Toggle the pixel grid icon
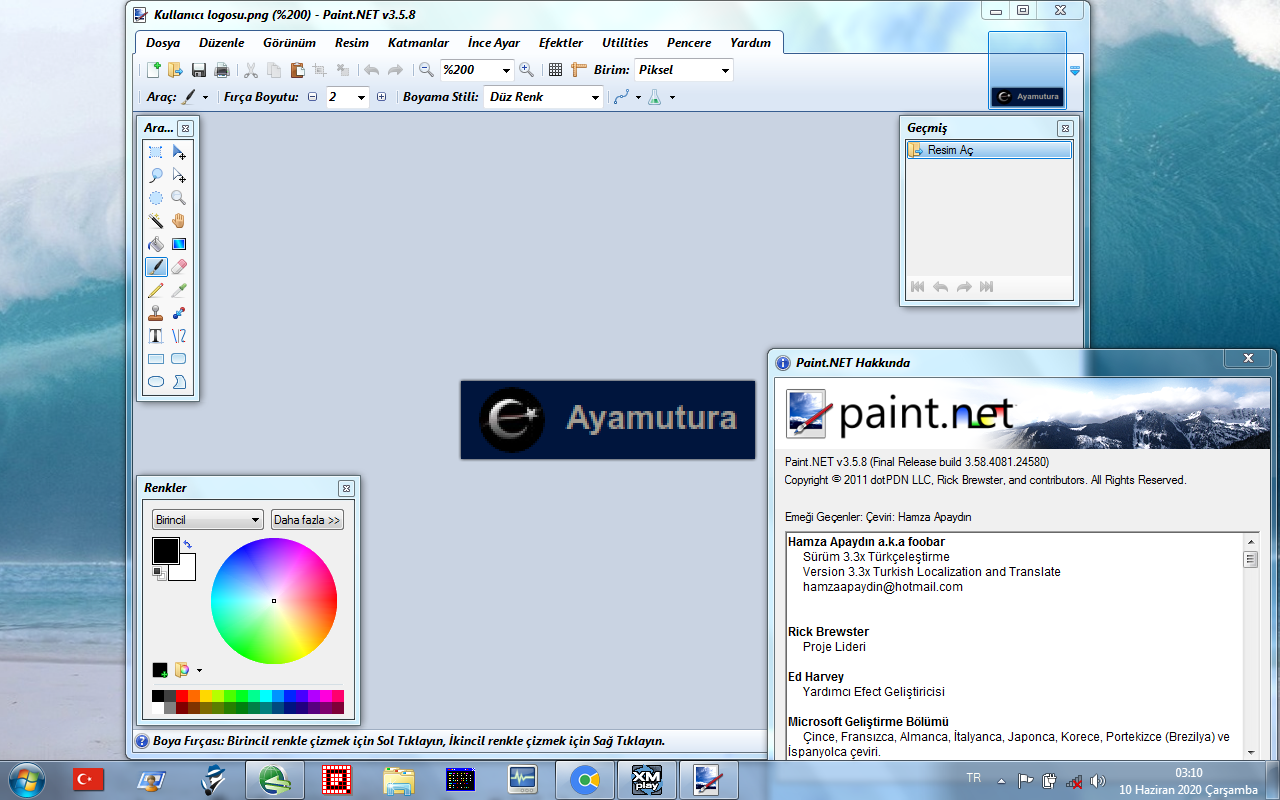1280x800 pixels. click(x=556, y=70)
